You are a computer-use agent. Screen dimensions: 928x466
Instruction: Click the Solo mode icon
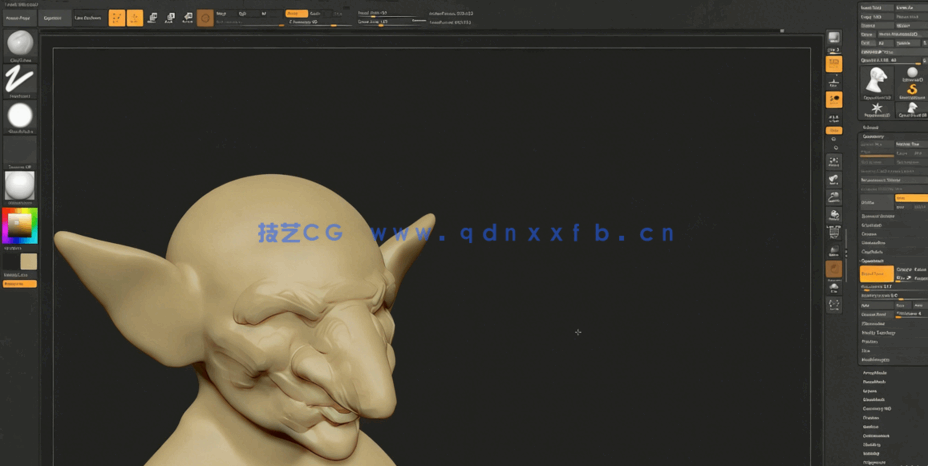(834, 288)
